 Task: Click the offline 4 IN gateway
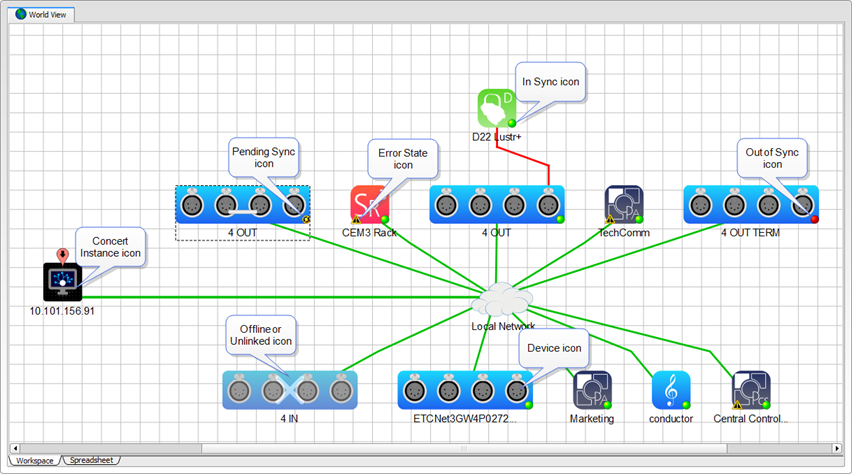pyautogui.click(x=289, y=390)
